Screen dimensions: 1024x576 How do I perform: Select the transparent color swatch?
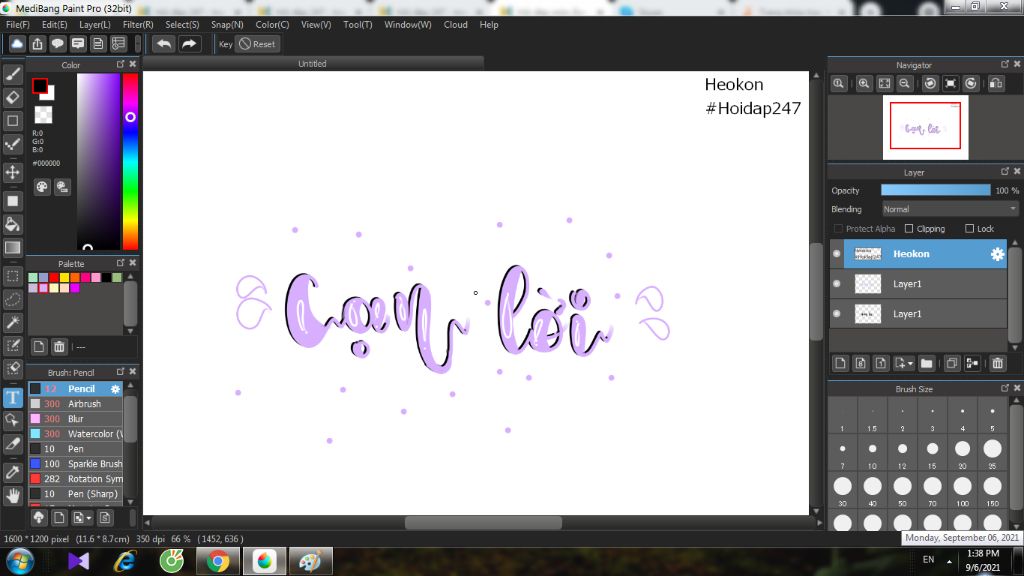coord(43,114)
